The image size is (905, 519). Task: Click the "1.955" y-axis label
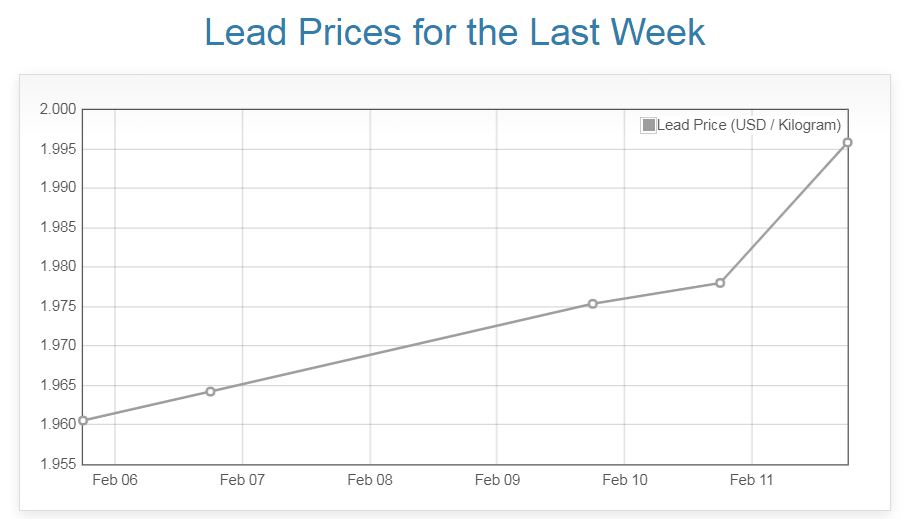58,464
